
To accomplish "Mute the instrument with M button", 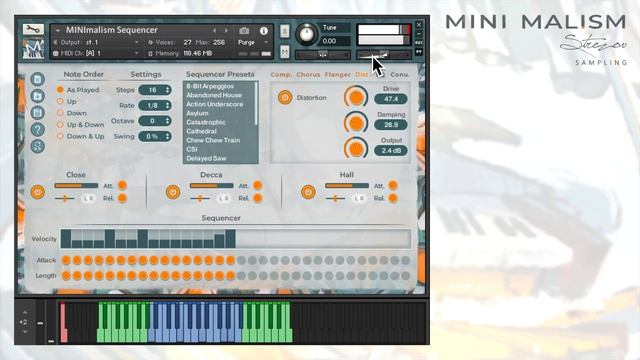I will tap(285, 51).
